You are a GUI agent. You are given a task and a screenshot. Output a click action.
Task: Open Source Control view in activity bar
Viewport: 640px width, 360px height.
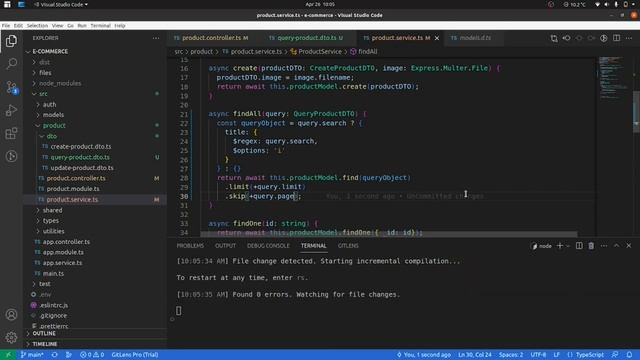click(11, 87)
